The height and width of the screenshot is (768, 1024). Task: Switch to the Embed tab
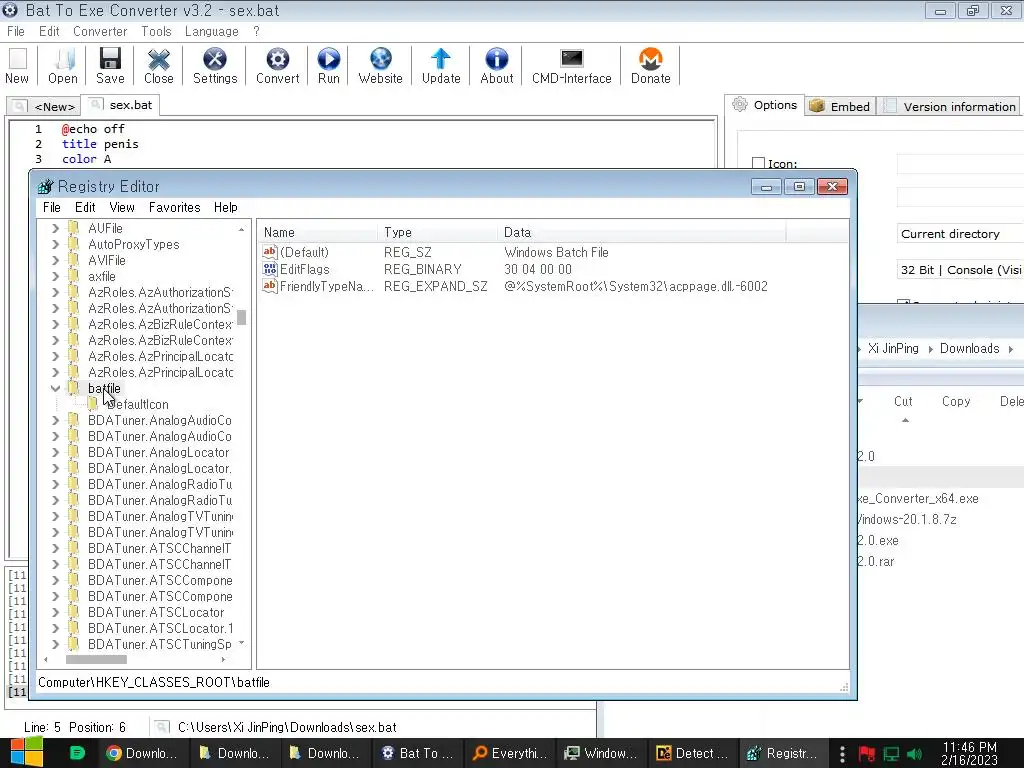click(x=840, y=106)
